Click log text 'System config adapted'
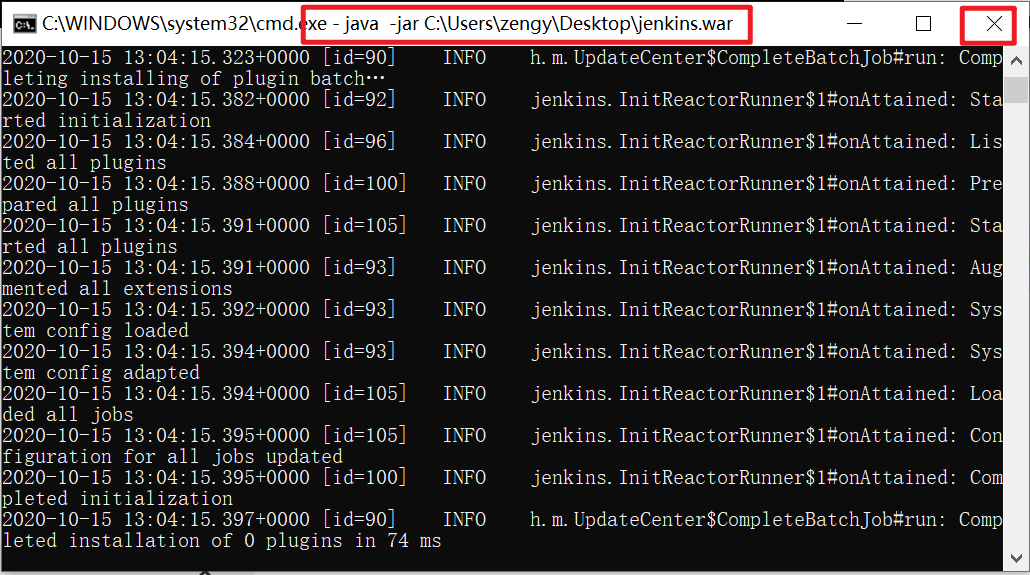1030x575 pixels. tap(101, 373)
